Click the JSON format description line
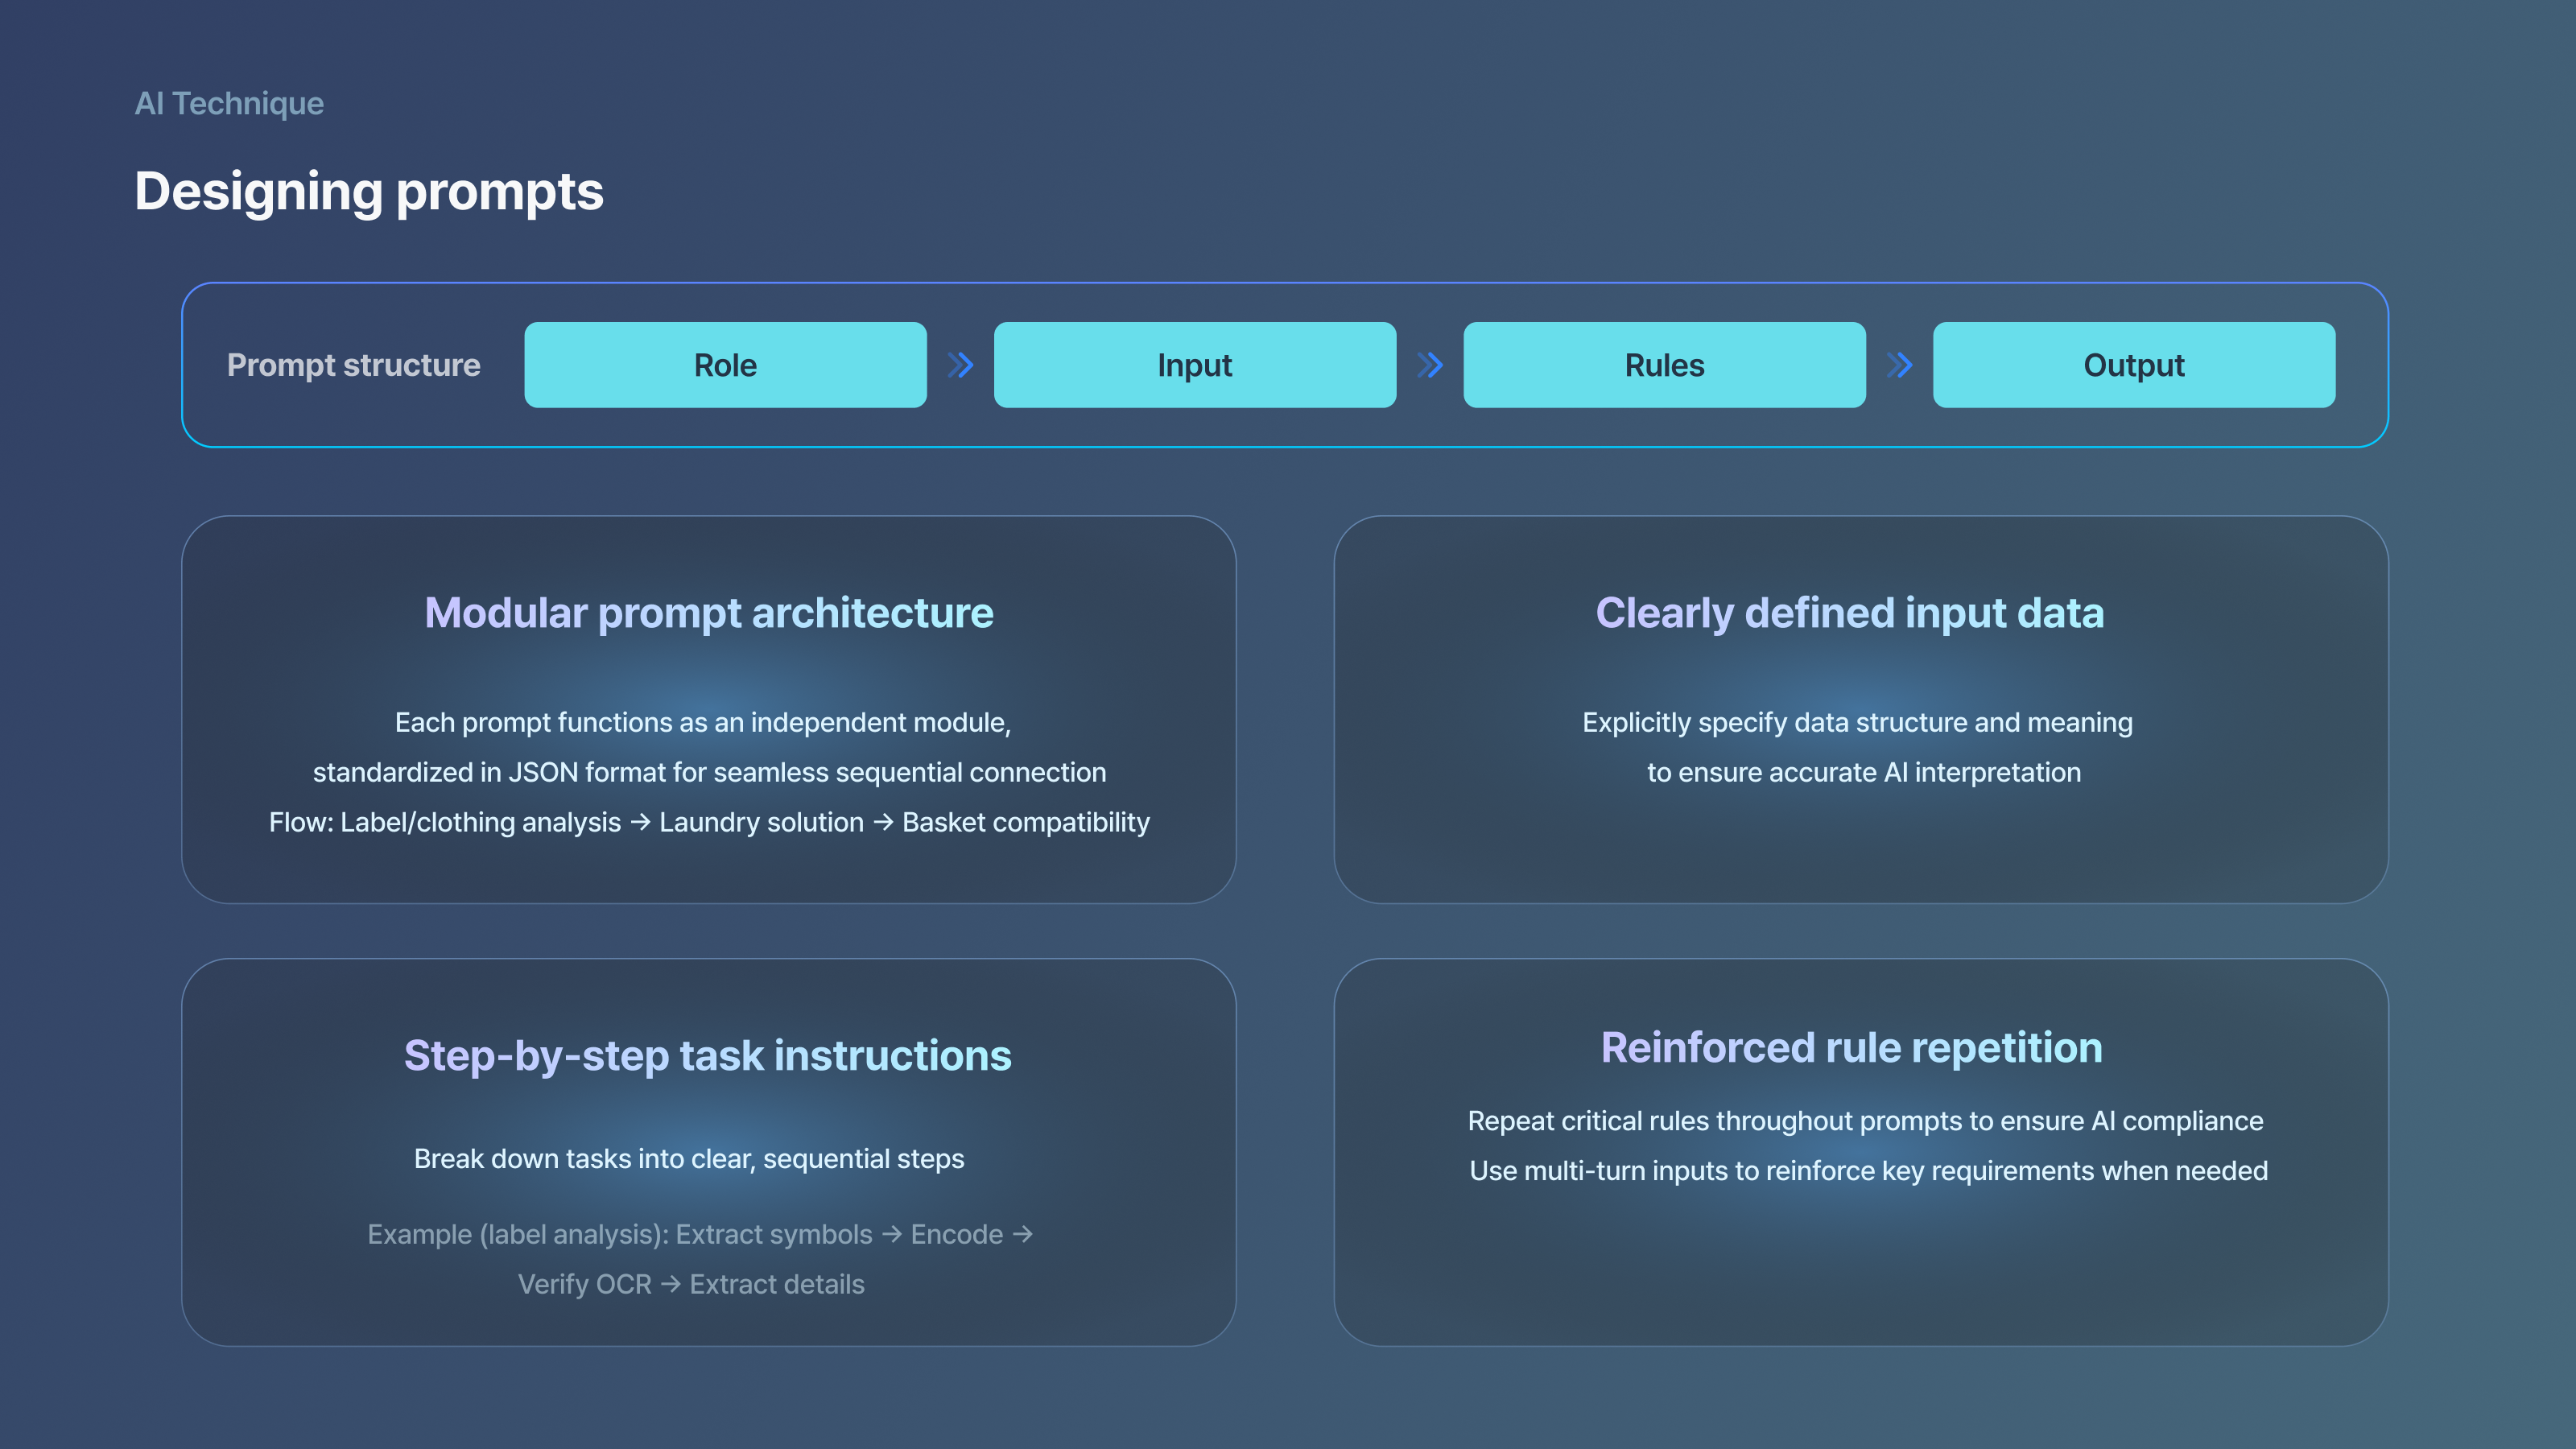The image size is (2576, 1449). click(708, 772)
